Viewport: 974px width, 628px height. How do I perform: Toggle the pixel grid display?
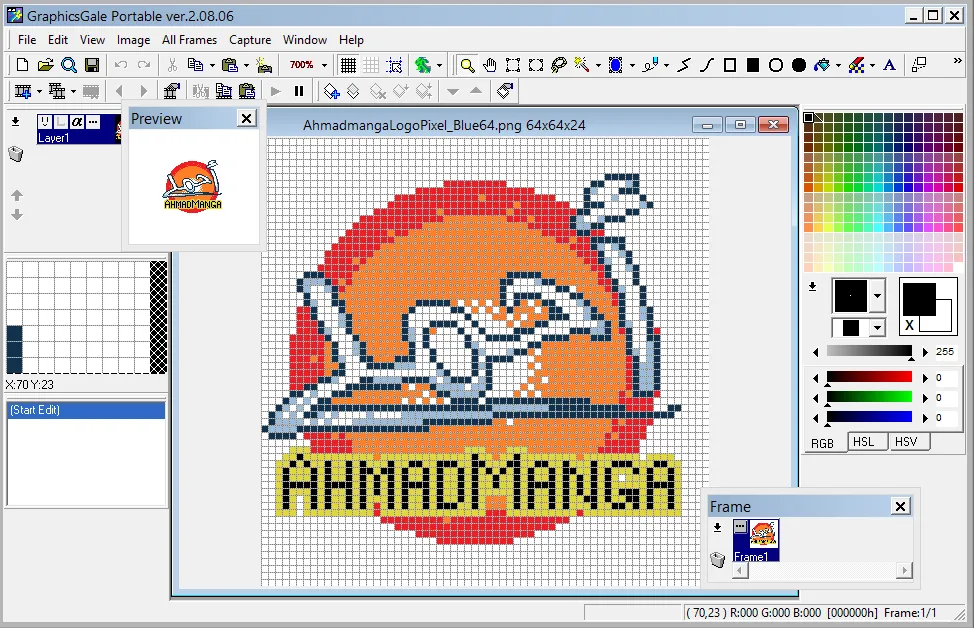point(348,65)
